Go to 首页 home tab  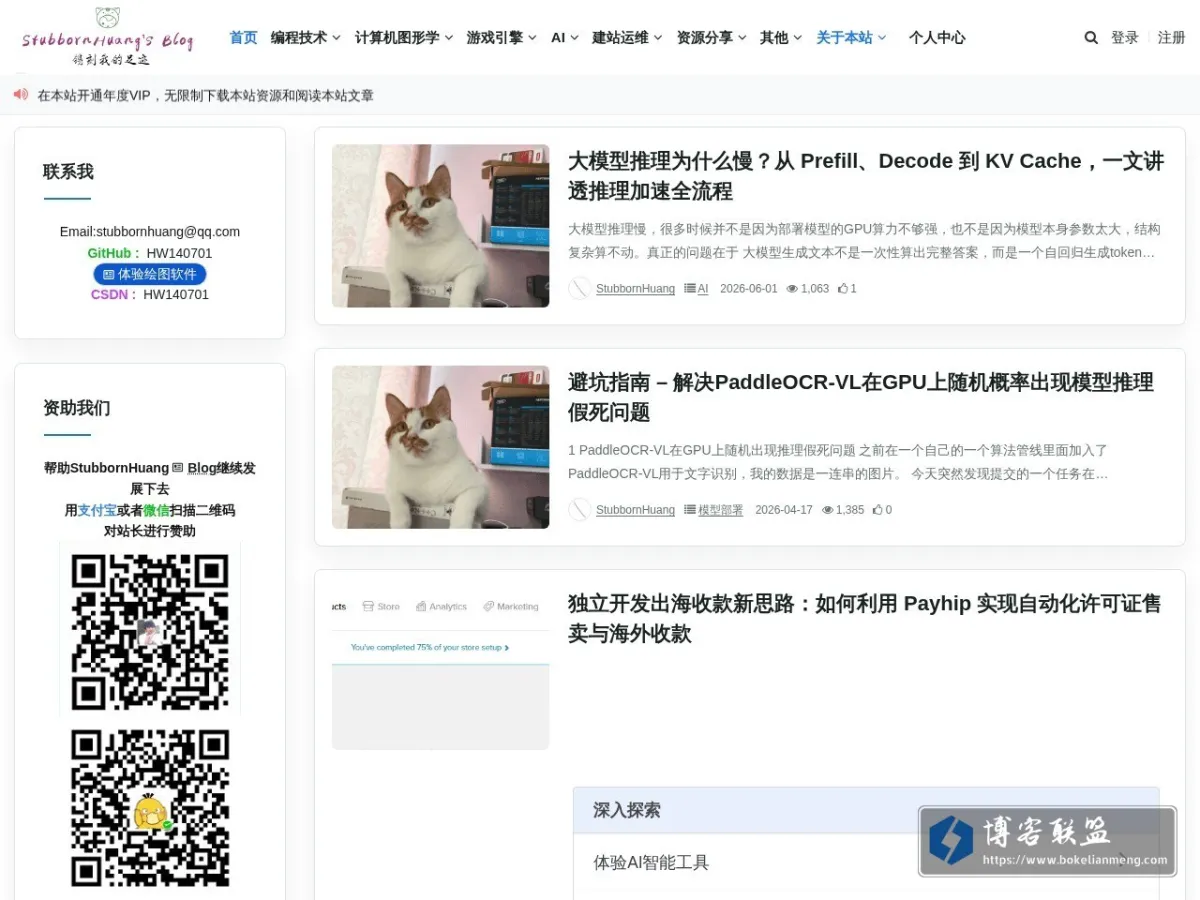tap(243, 38)
